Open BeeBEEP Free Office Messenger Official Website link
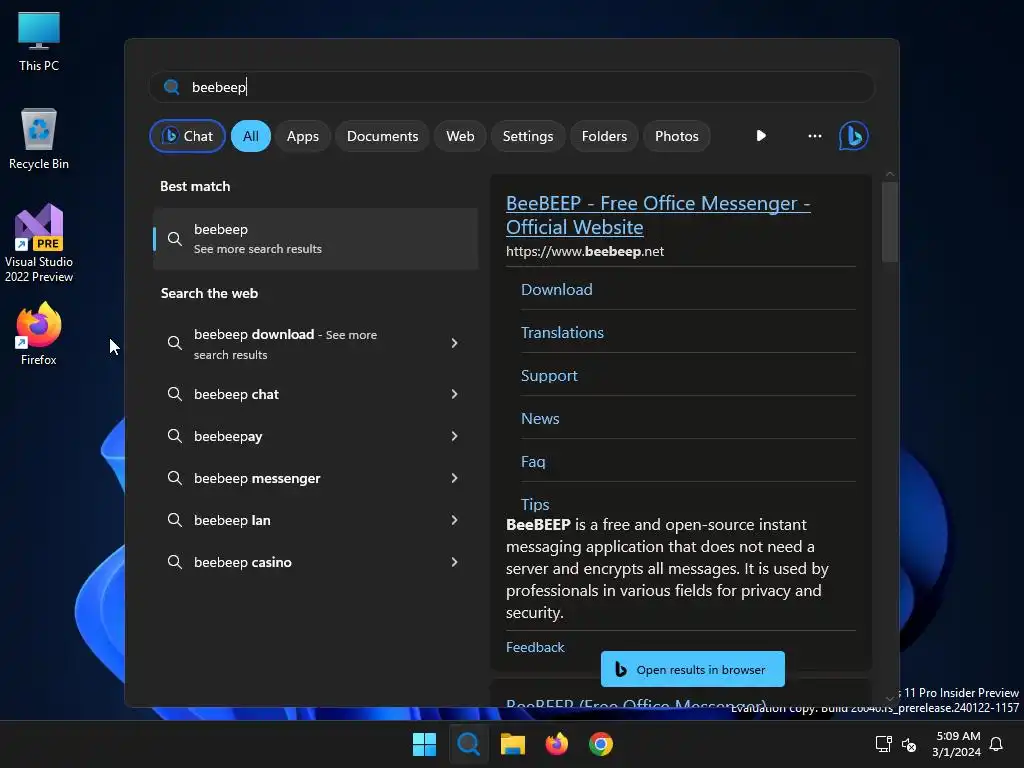1024x768 pixels. pos(658,215)
